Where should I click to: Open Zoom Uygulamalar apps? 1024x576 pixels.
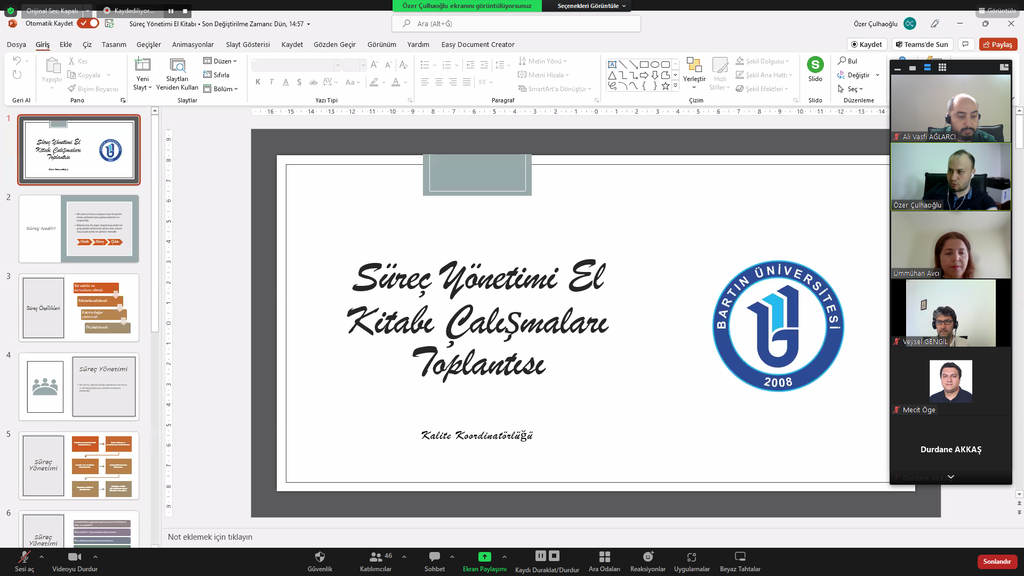pos(692,562)
